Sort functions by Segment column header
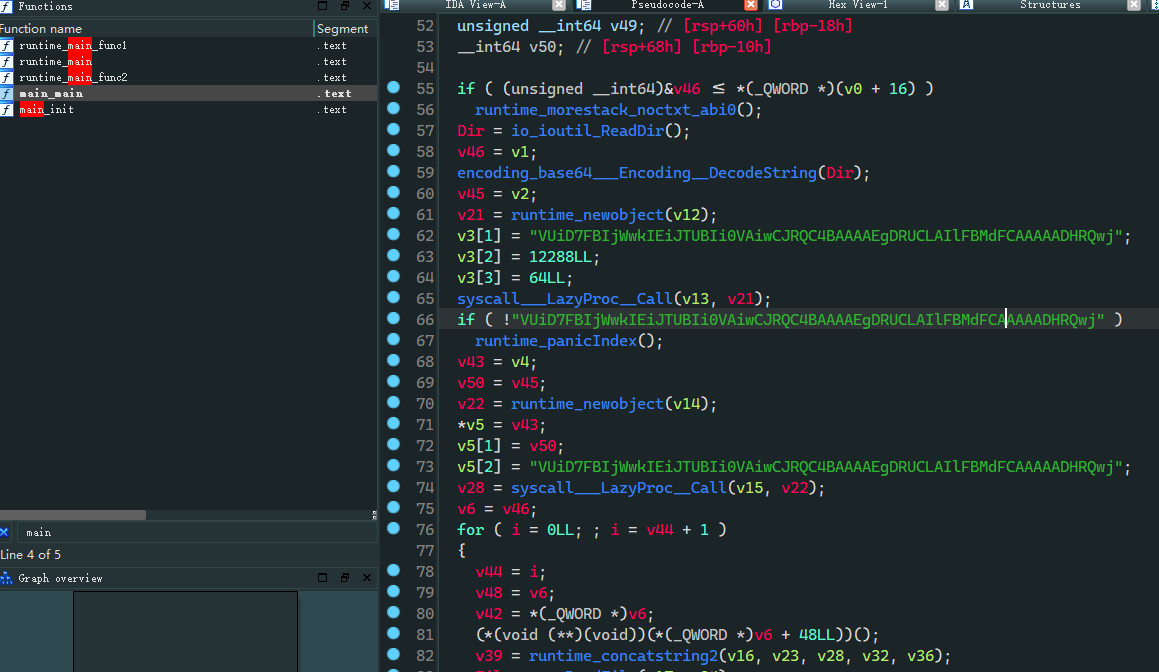This screenshot has height=672, width=1159. [x=342, y=29]
